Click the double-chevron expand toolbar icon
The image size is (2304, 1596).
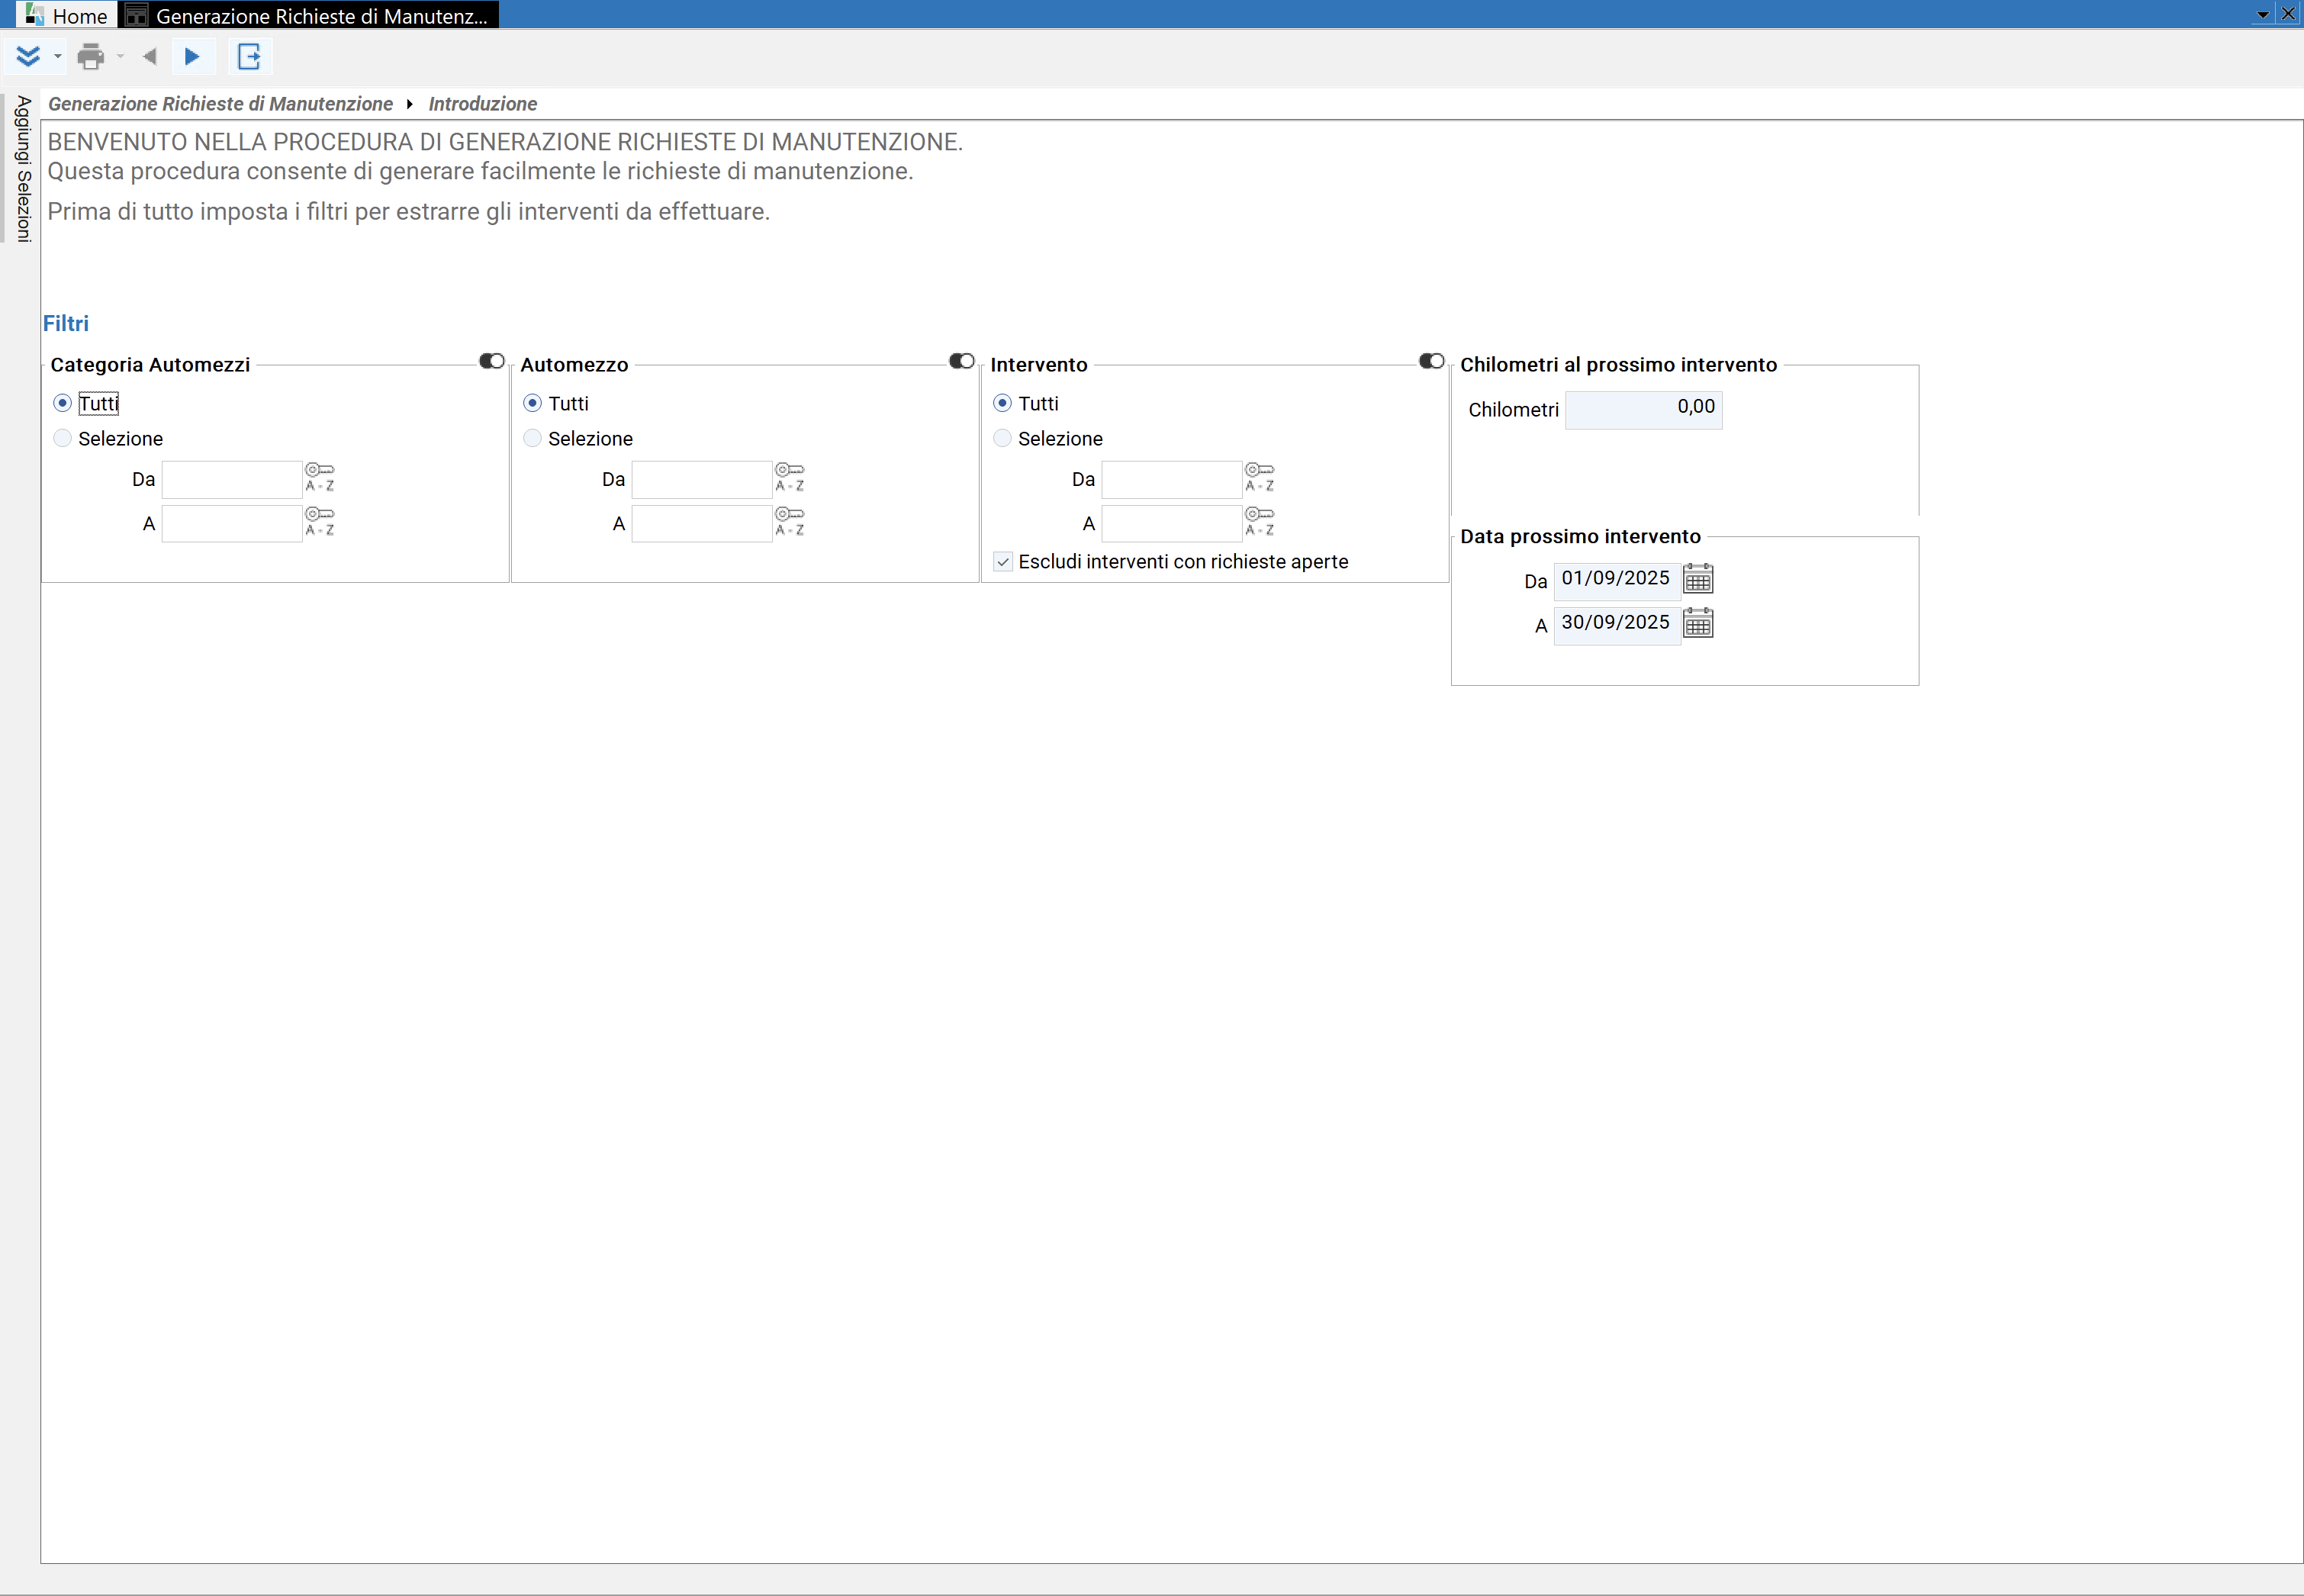click(28, 56)
